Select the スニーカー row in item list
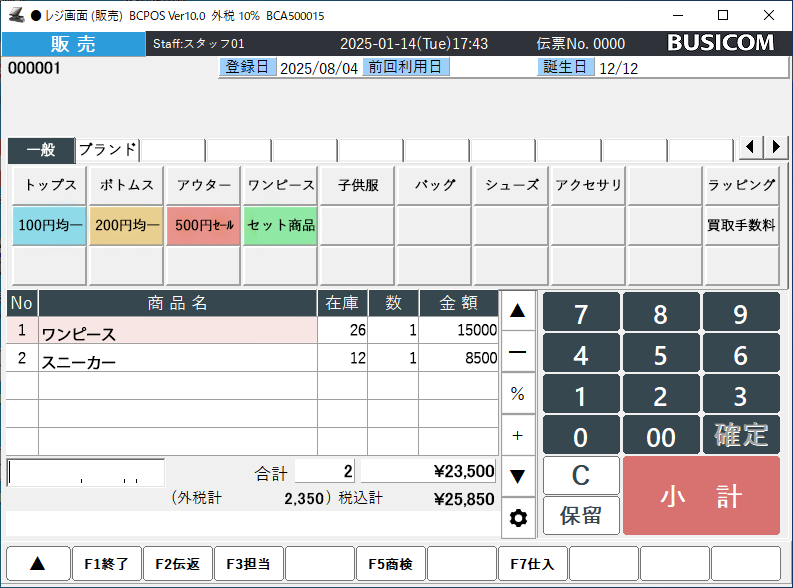The height and width of the screenshot is (588, 793). click(178, 360)
